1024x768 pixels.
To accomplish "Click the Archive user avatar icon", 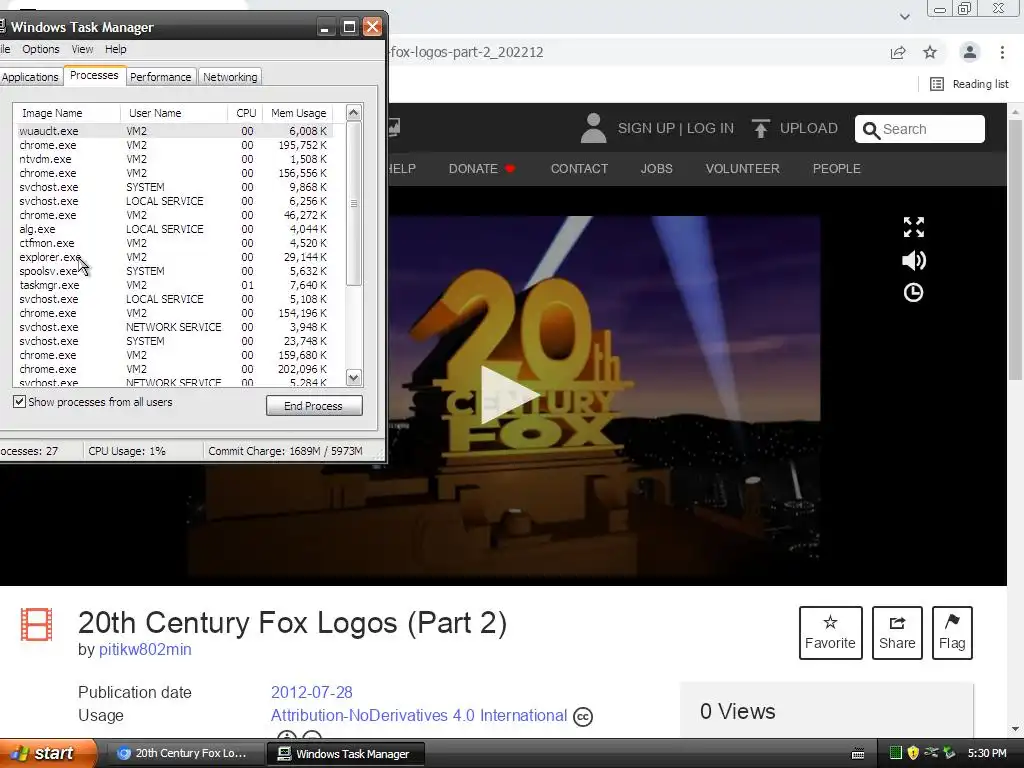I will coord(593,128).
